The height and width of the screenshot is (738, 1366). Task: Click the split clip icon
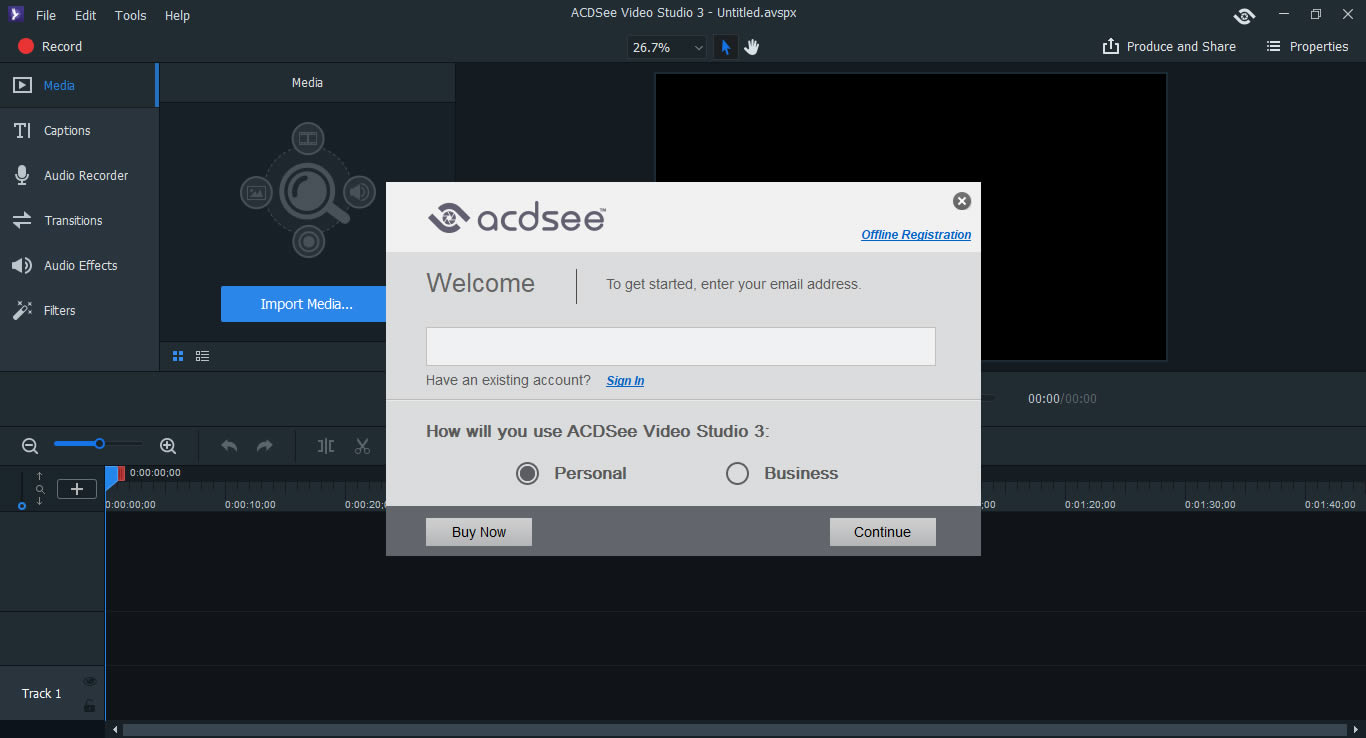click(x=326, y=446)
